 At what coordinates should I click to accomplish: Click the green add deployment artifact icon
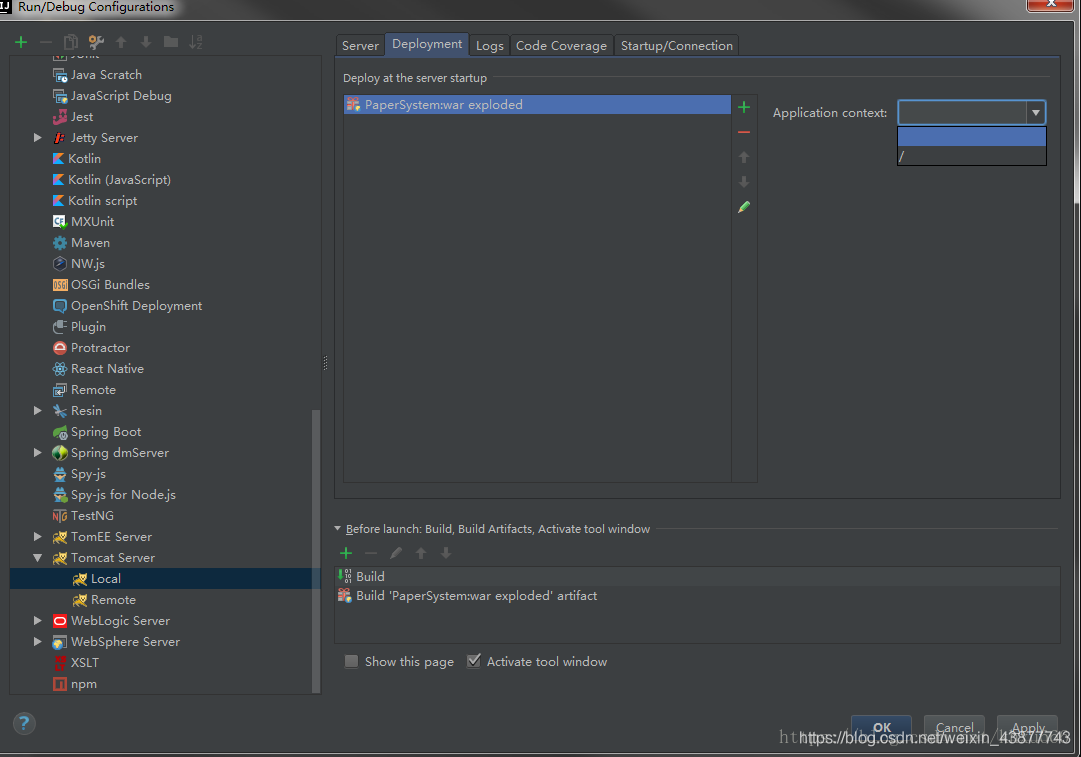click(x=743, y=107)
